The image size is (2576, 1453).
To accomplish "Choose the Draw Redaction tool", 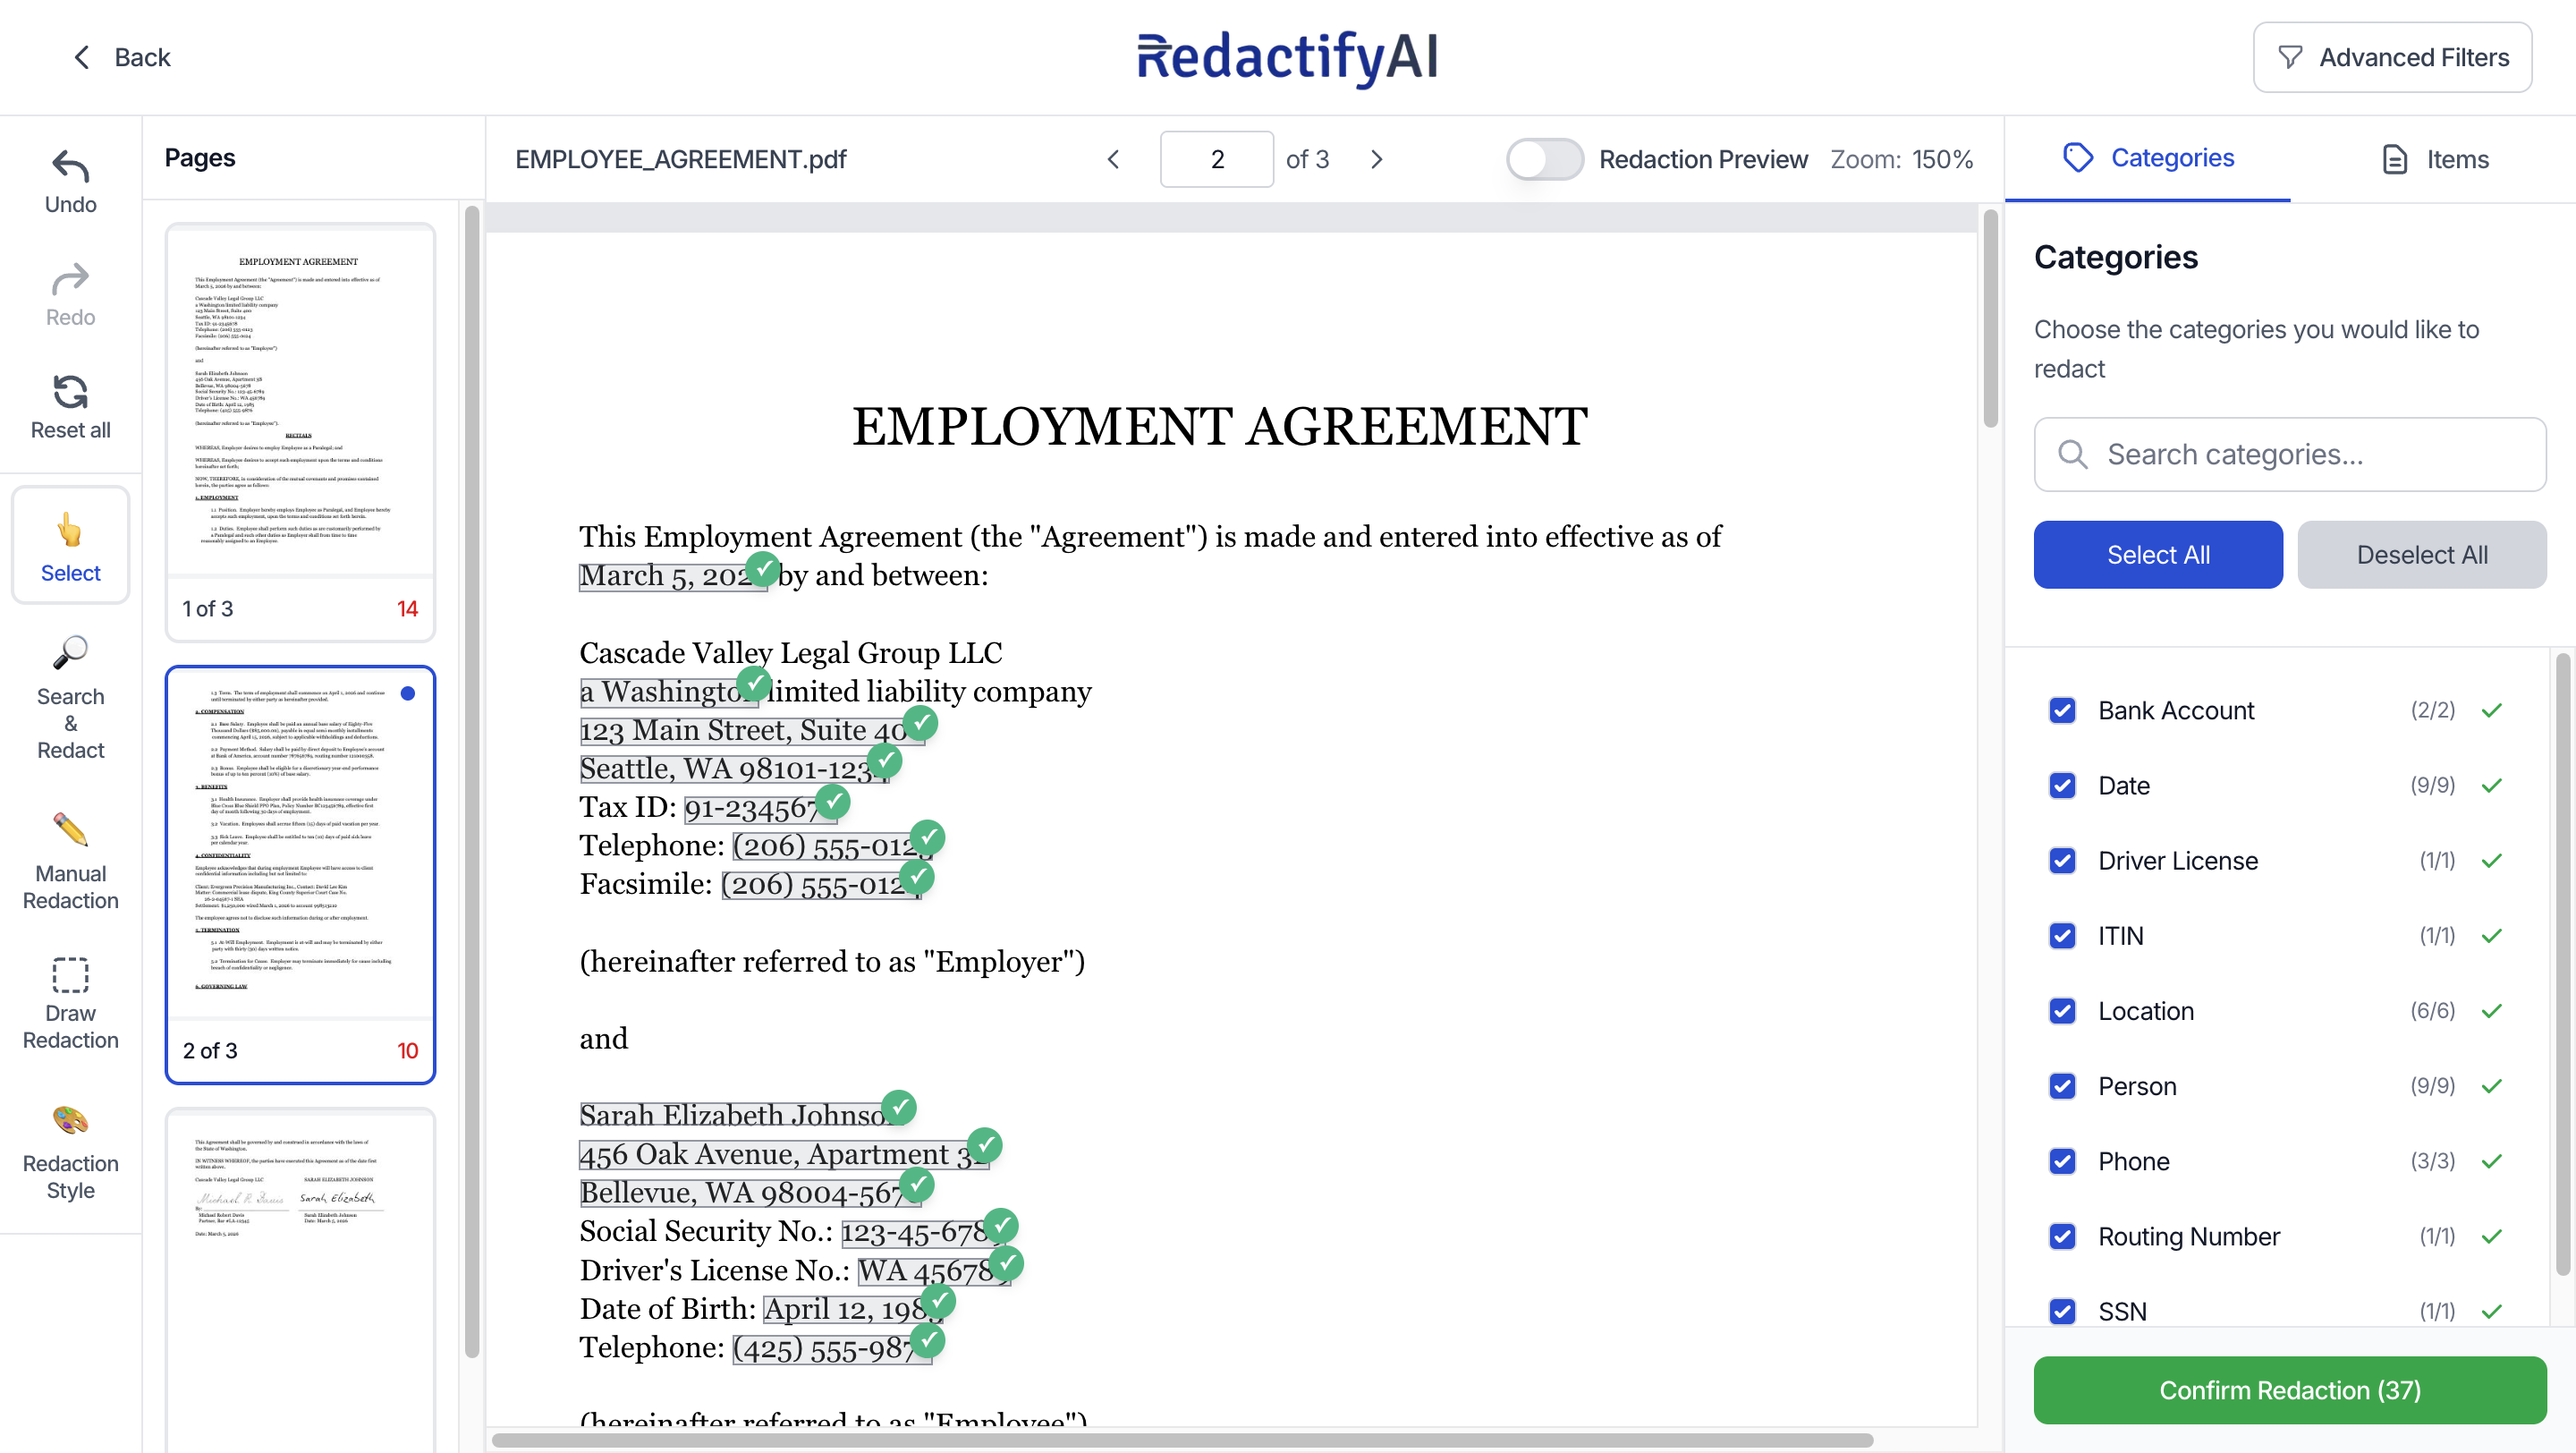I will point(70,1000).
